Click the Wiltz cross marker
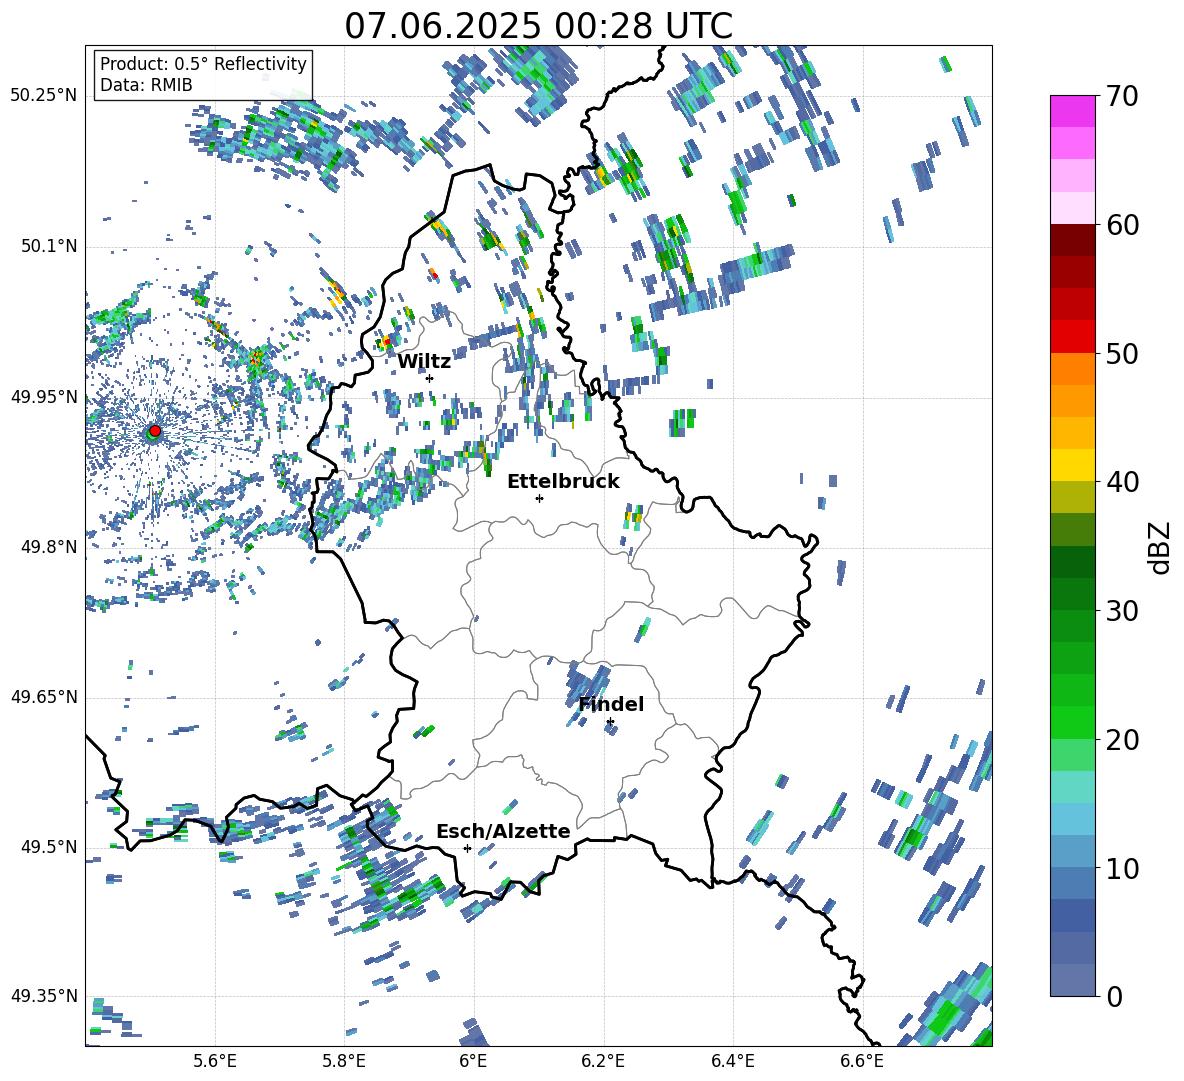The height and width of the screenshot is (1081, 1184). 430,378
